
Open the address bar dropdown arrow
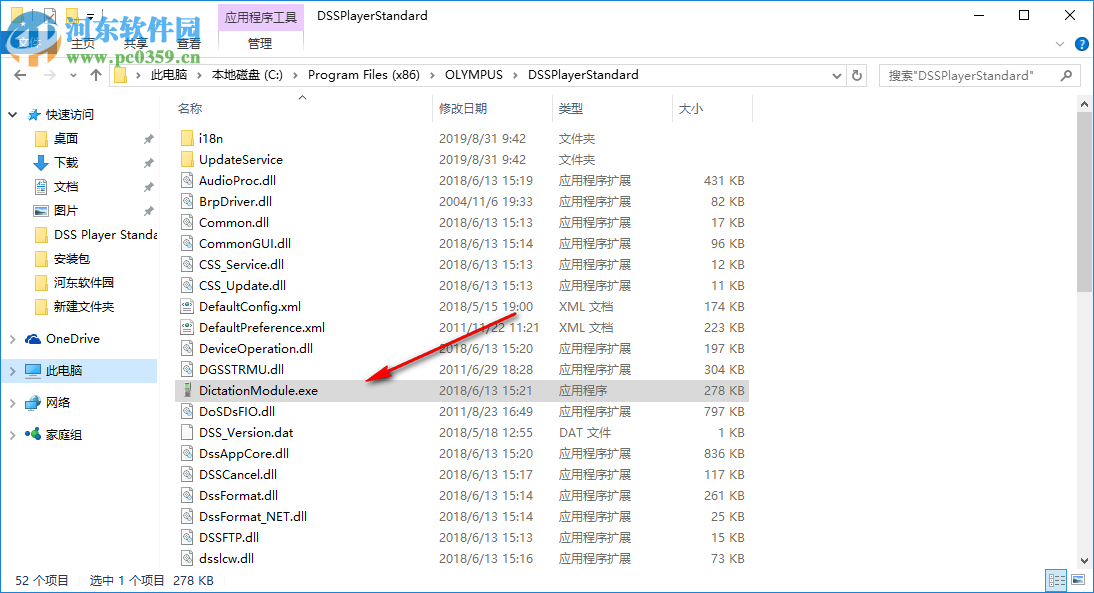click(x=836, y=74)
